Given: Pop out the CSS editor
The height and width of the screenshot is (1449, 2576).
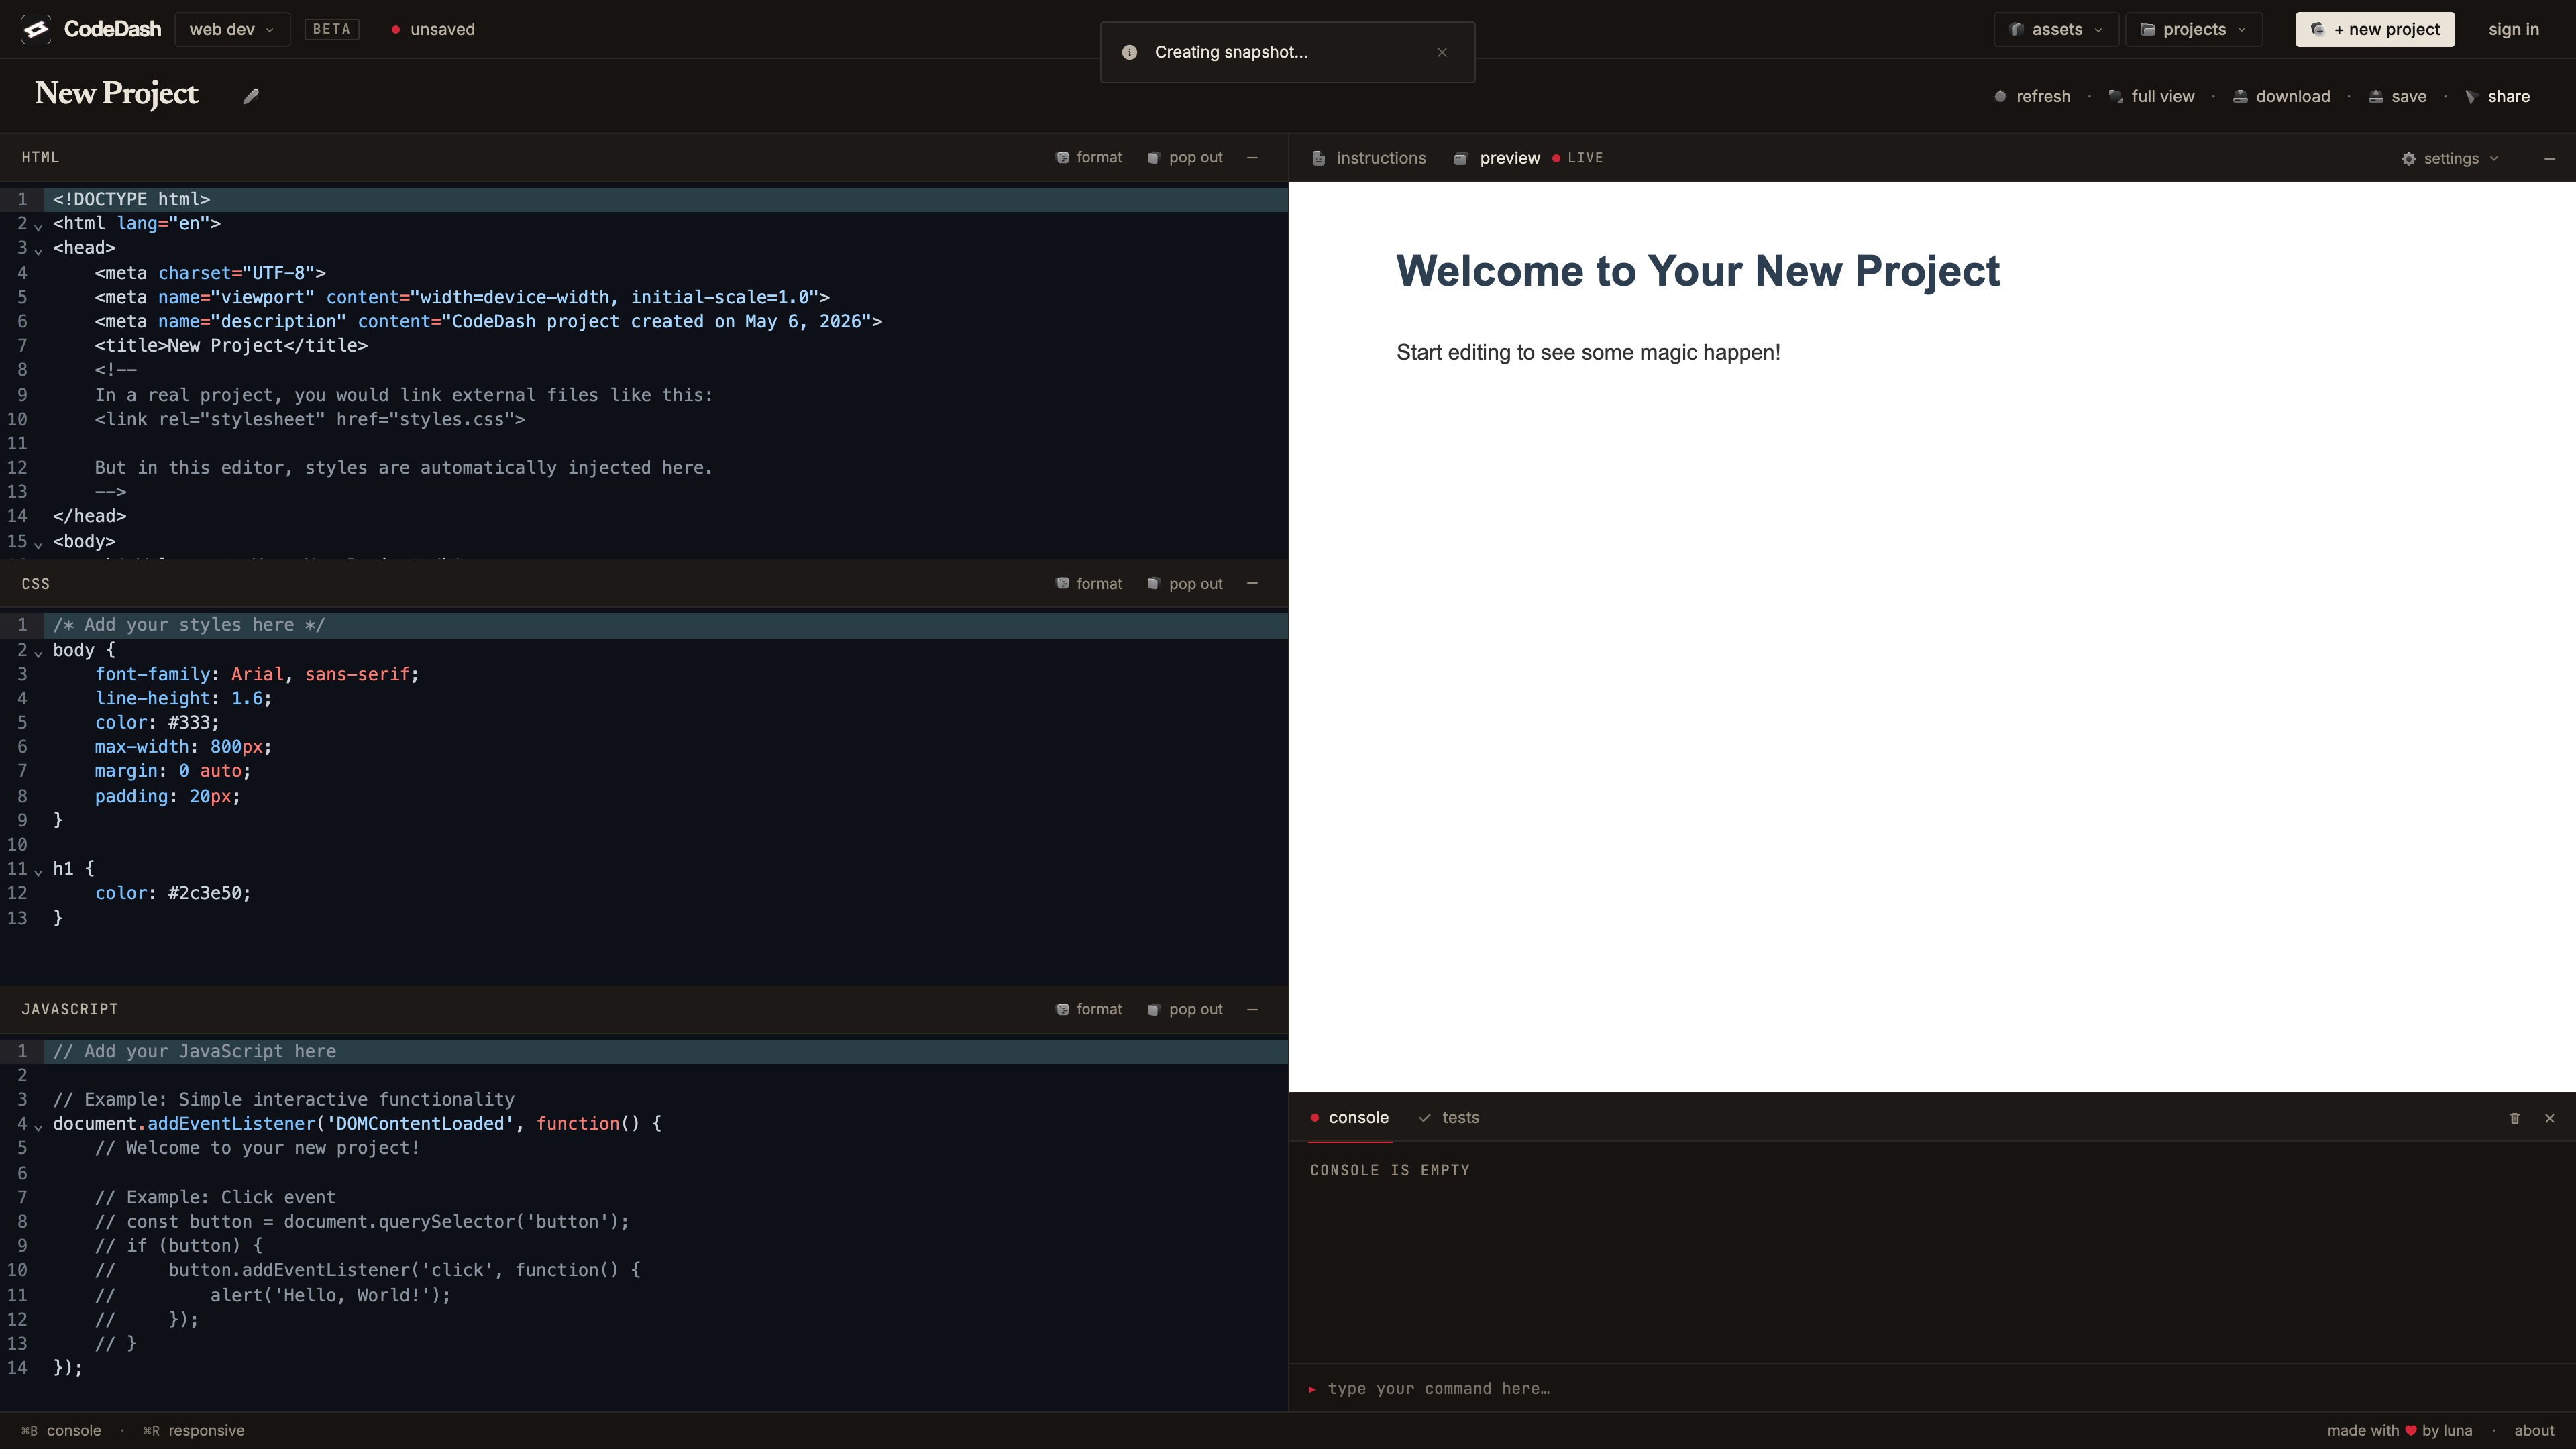Looking at the screenshot, I should (x=1184, y=583).
